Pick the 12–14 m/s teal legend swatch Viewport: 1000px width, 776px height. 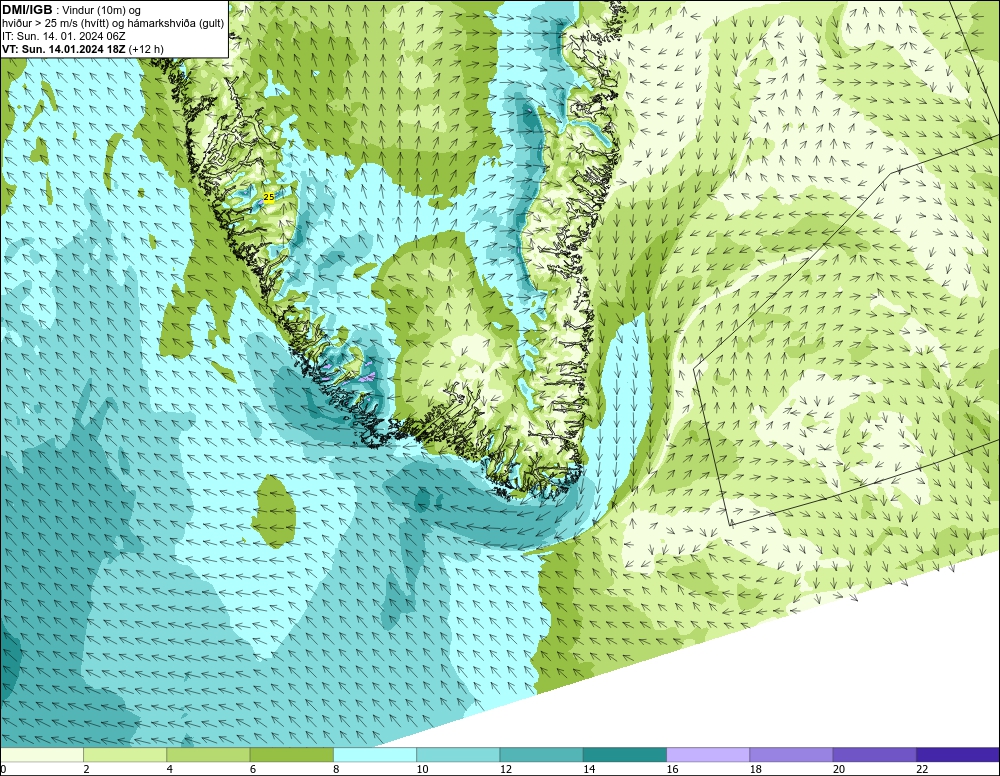(541, 755)
